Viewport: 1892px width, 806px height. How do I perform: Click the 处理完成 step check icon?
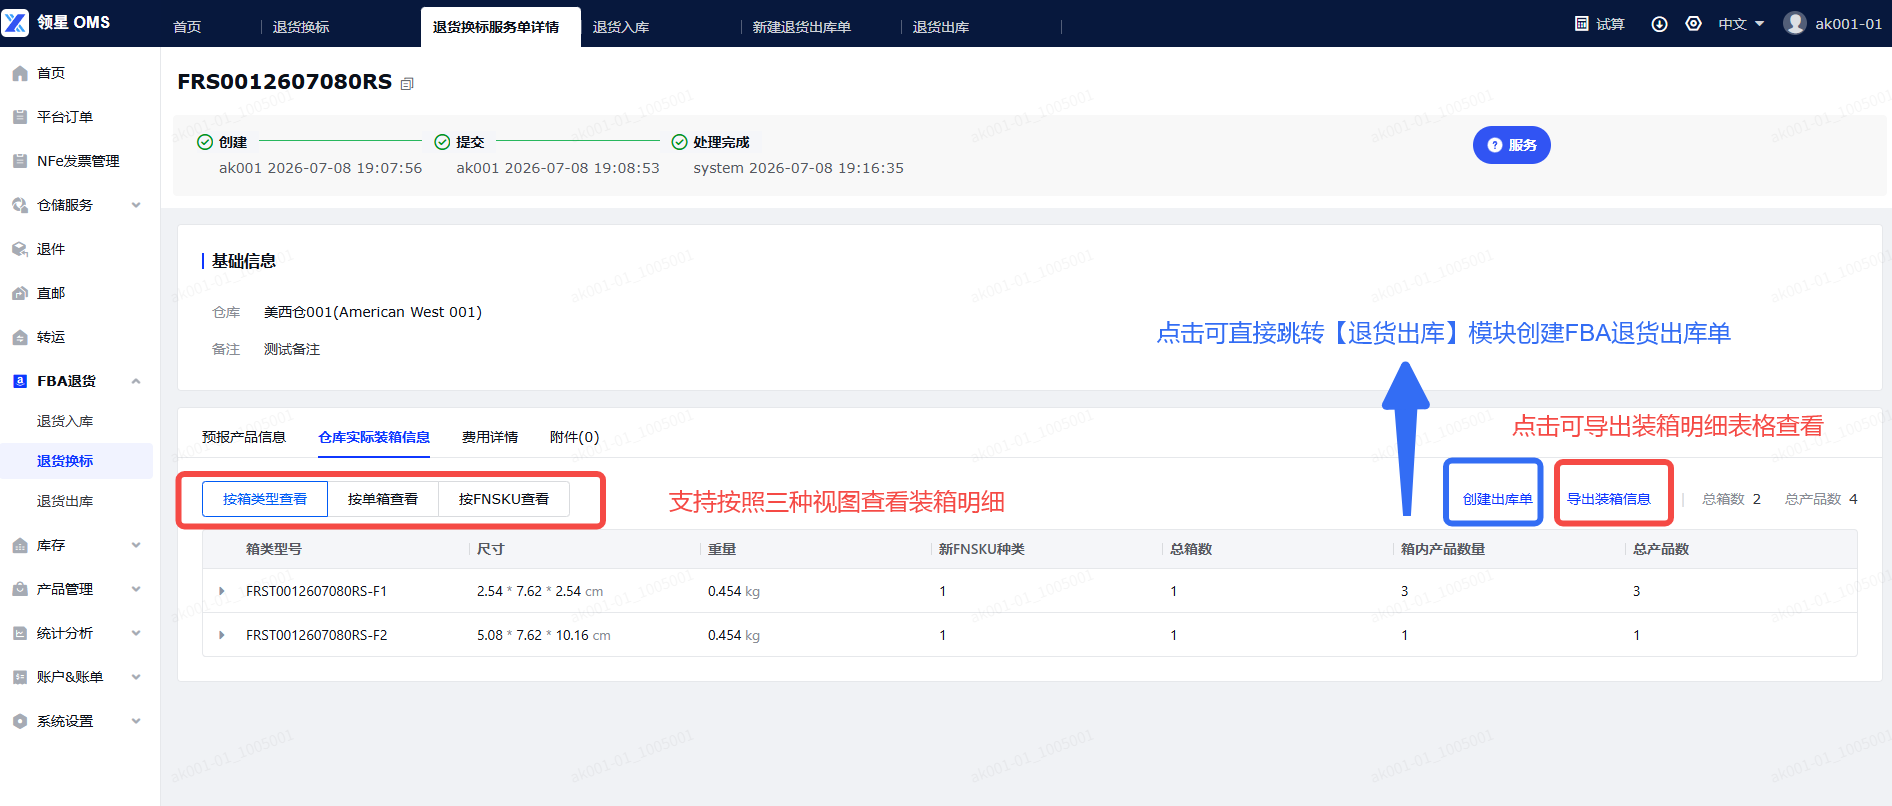pos(679,142)
